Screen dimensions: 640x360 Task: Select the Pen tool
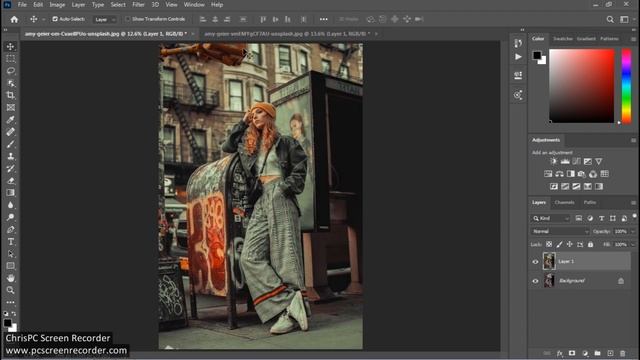coord(11,229)
